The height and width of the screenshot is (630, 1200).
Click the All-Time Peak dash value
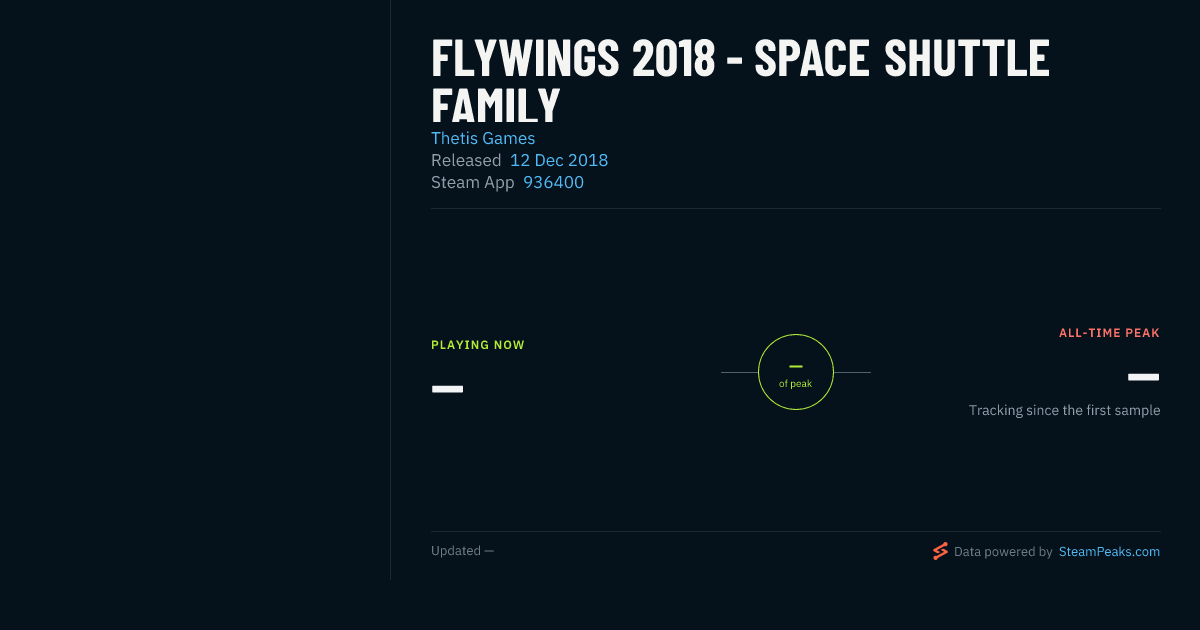[x=1143, y=377]
